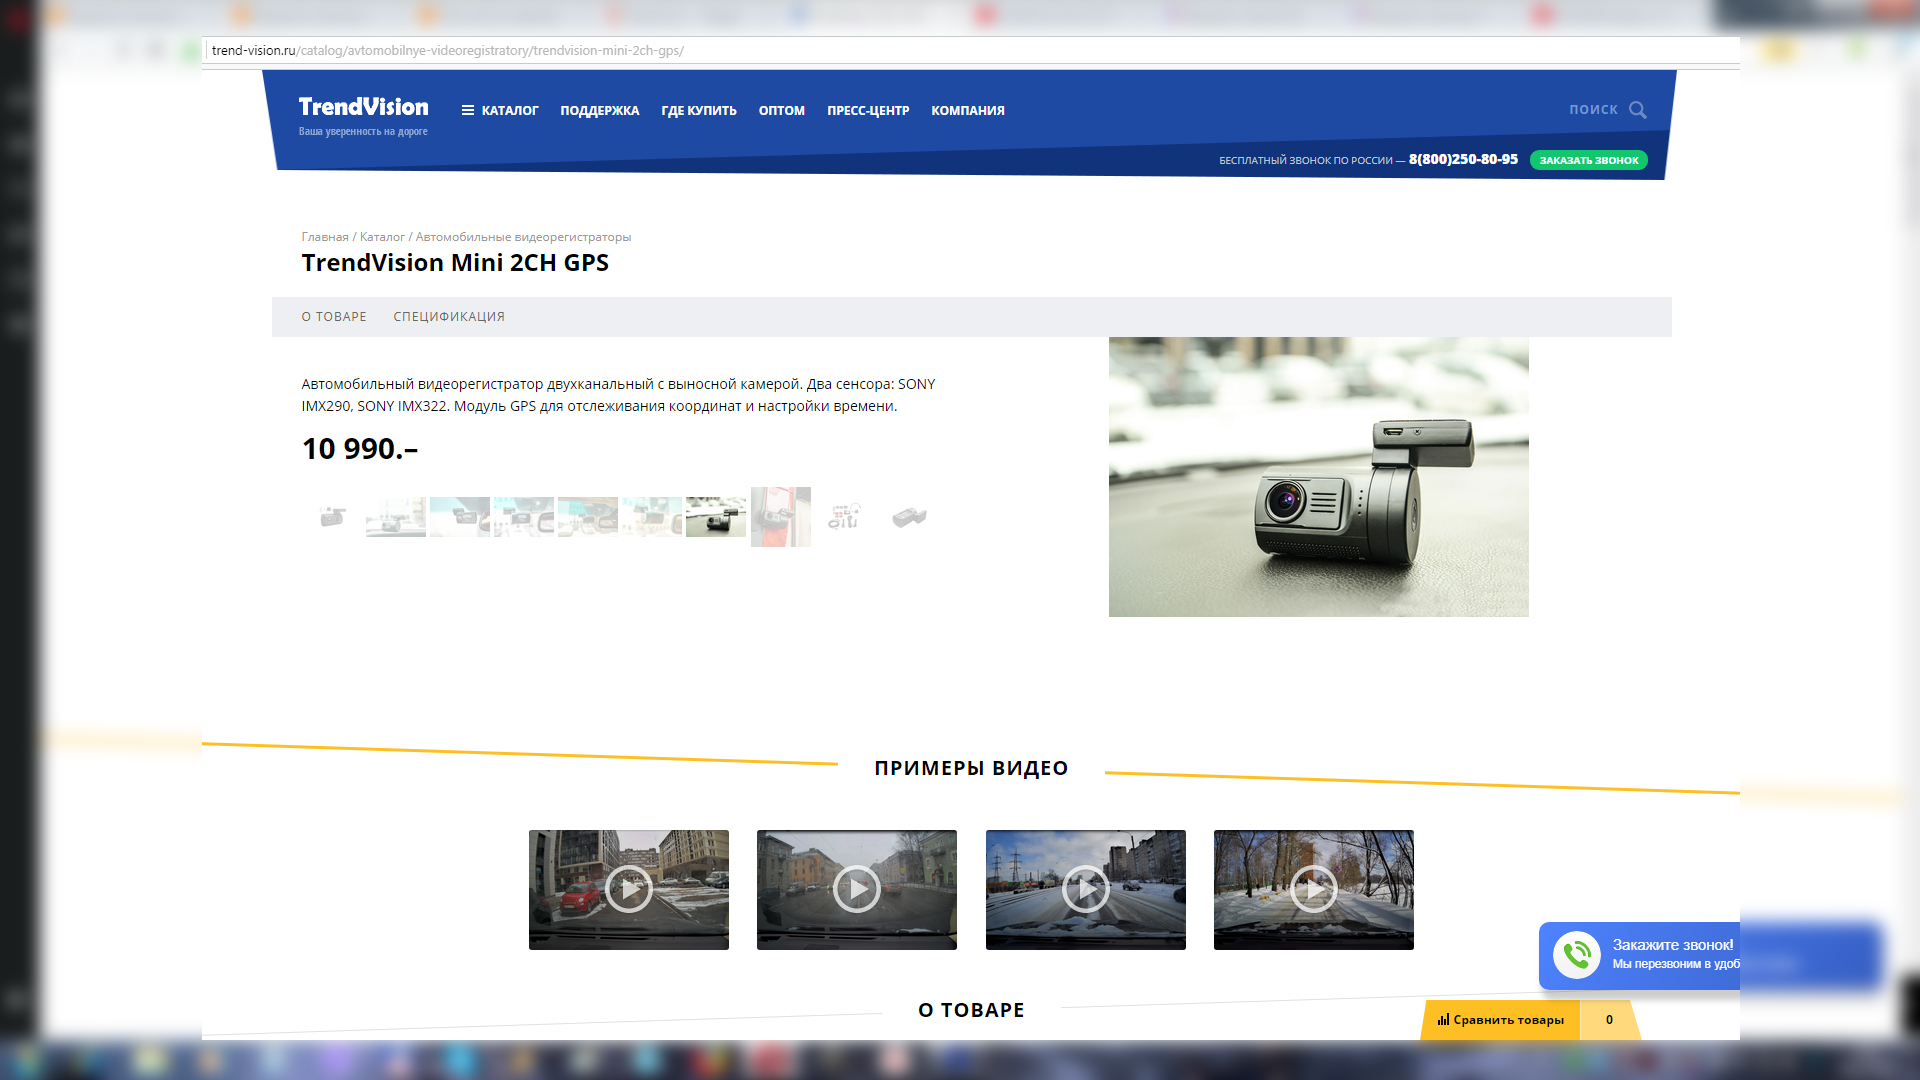Click the large dashcam product photo
Screen dimensions: 1920x1080
point(1318,477)
